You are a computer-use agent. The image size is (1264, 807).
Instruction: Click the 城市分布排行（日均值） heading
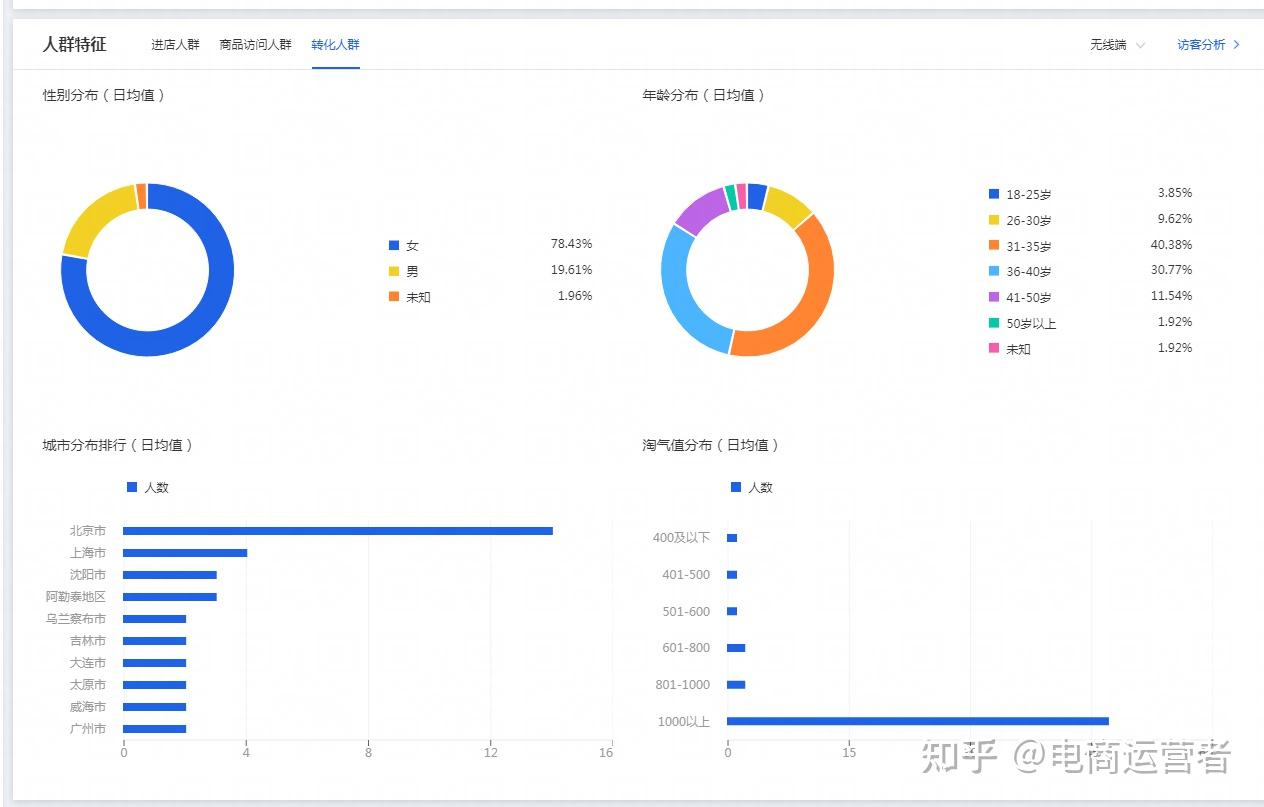[x=118, y=445]
